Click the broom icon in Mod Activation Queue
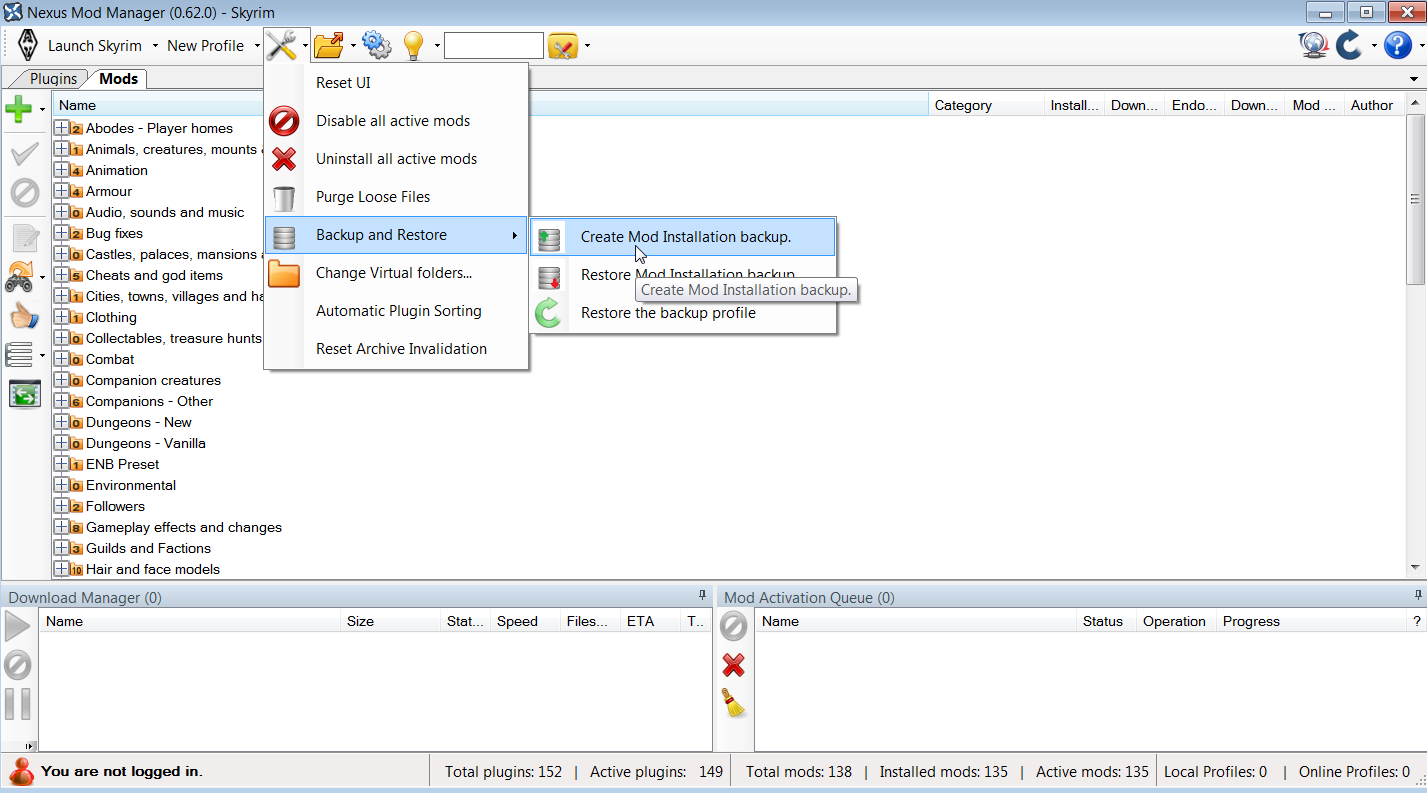The image size is (1427, 793). (x=733, y=703)
